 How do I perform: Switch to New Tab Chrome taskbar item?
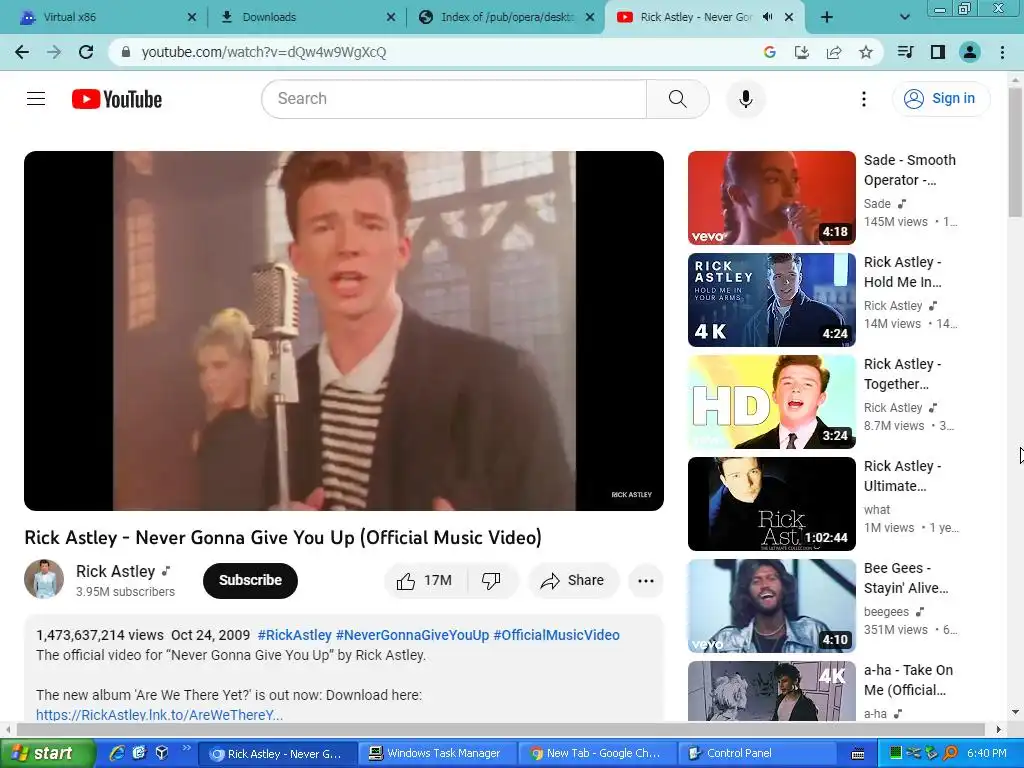tap(596, 754)
